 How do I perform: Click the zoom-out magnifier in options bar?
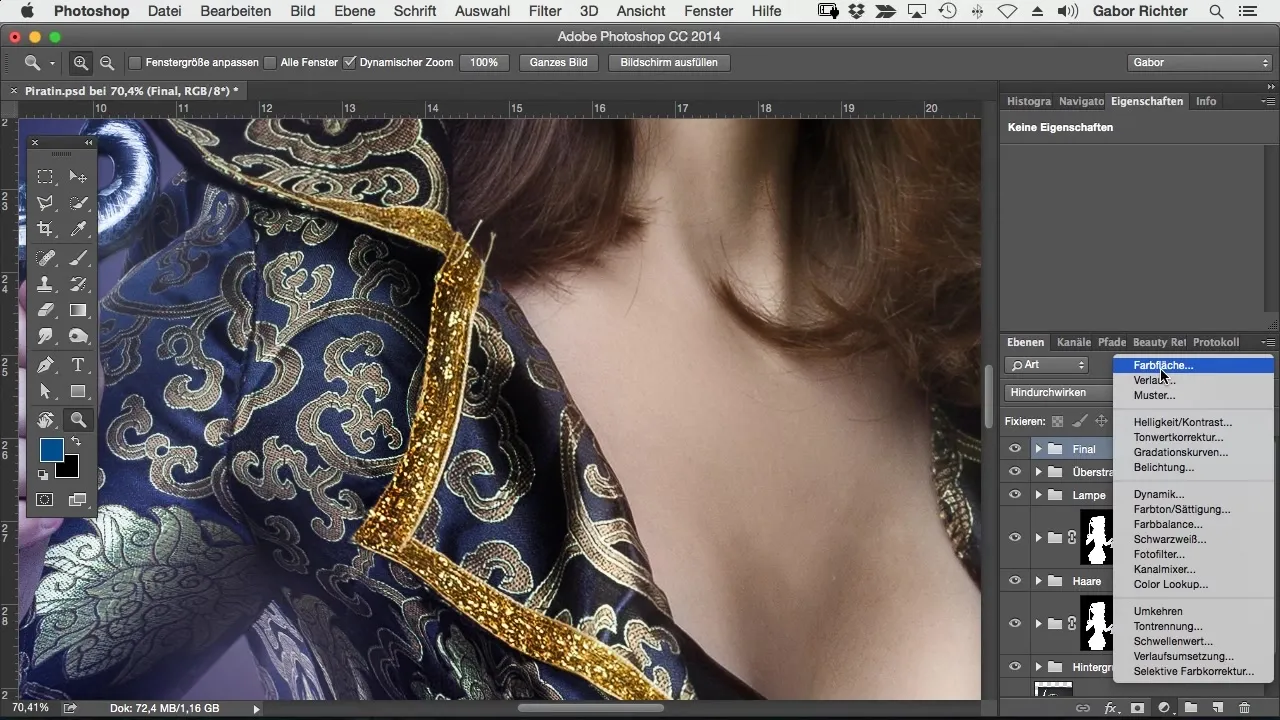coord(106,62)
